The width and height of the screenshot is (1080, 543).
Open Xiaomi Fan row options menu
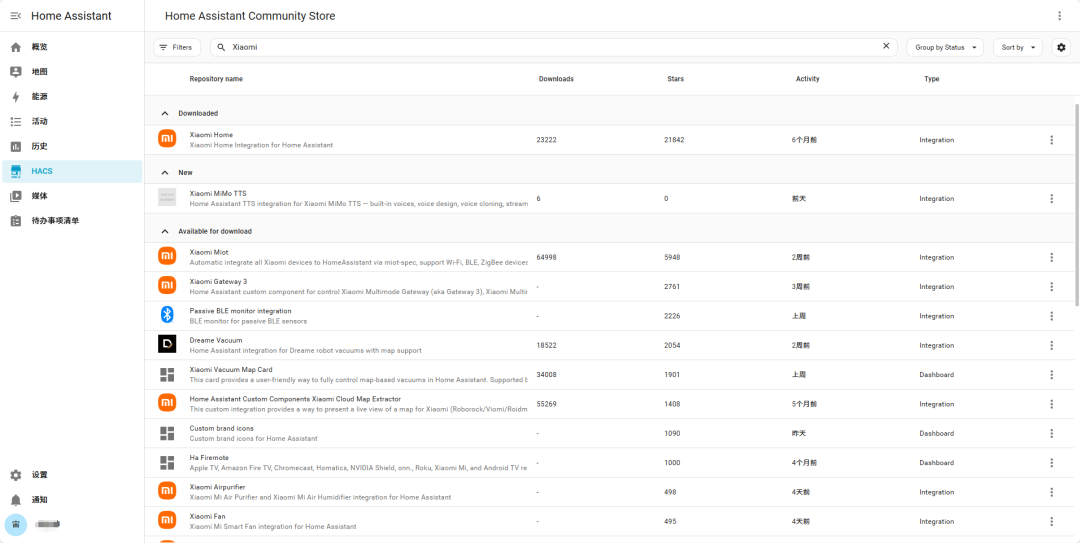1051,522
